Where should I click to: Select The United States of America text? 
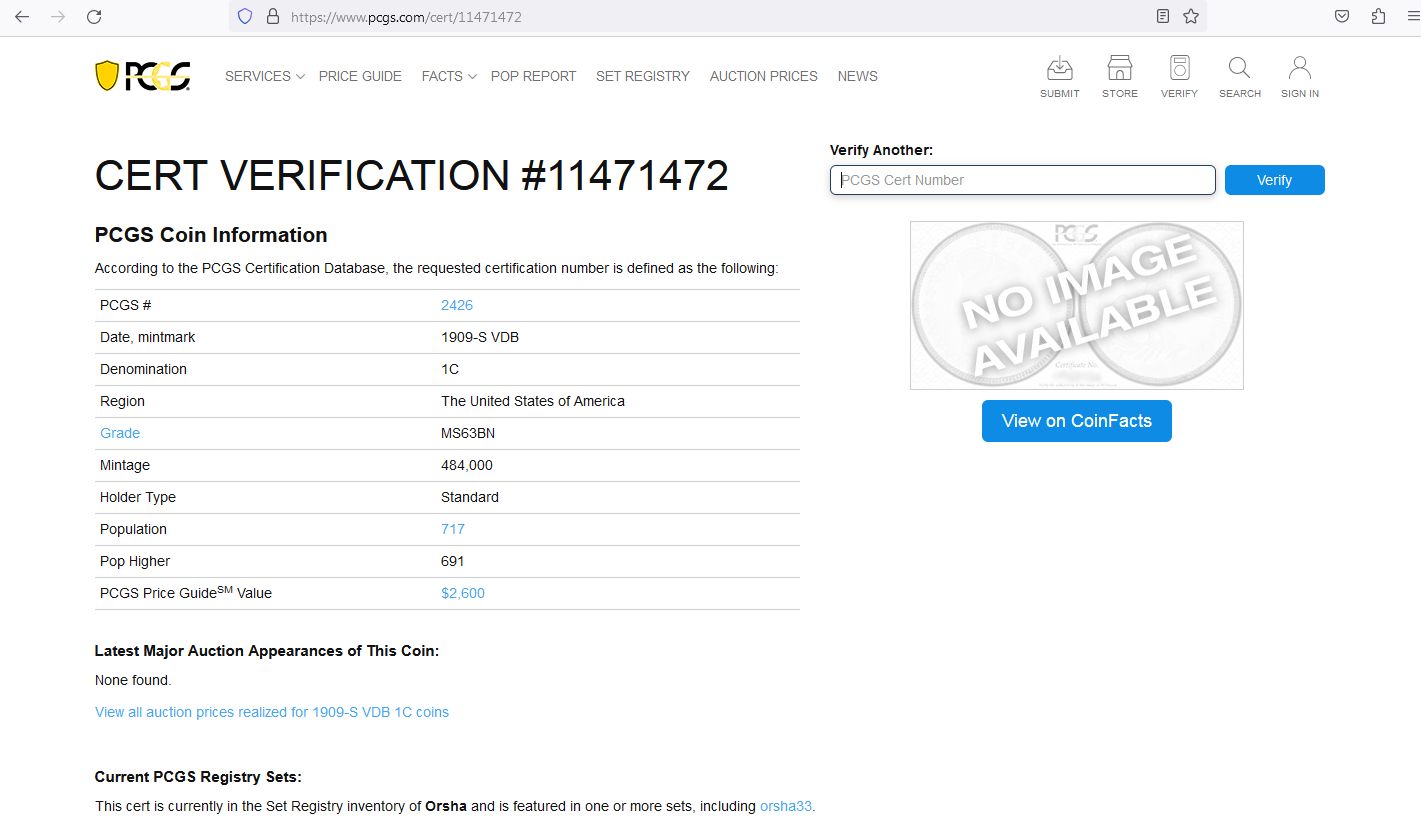point(533,401)
